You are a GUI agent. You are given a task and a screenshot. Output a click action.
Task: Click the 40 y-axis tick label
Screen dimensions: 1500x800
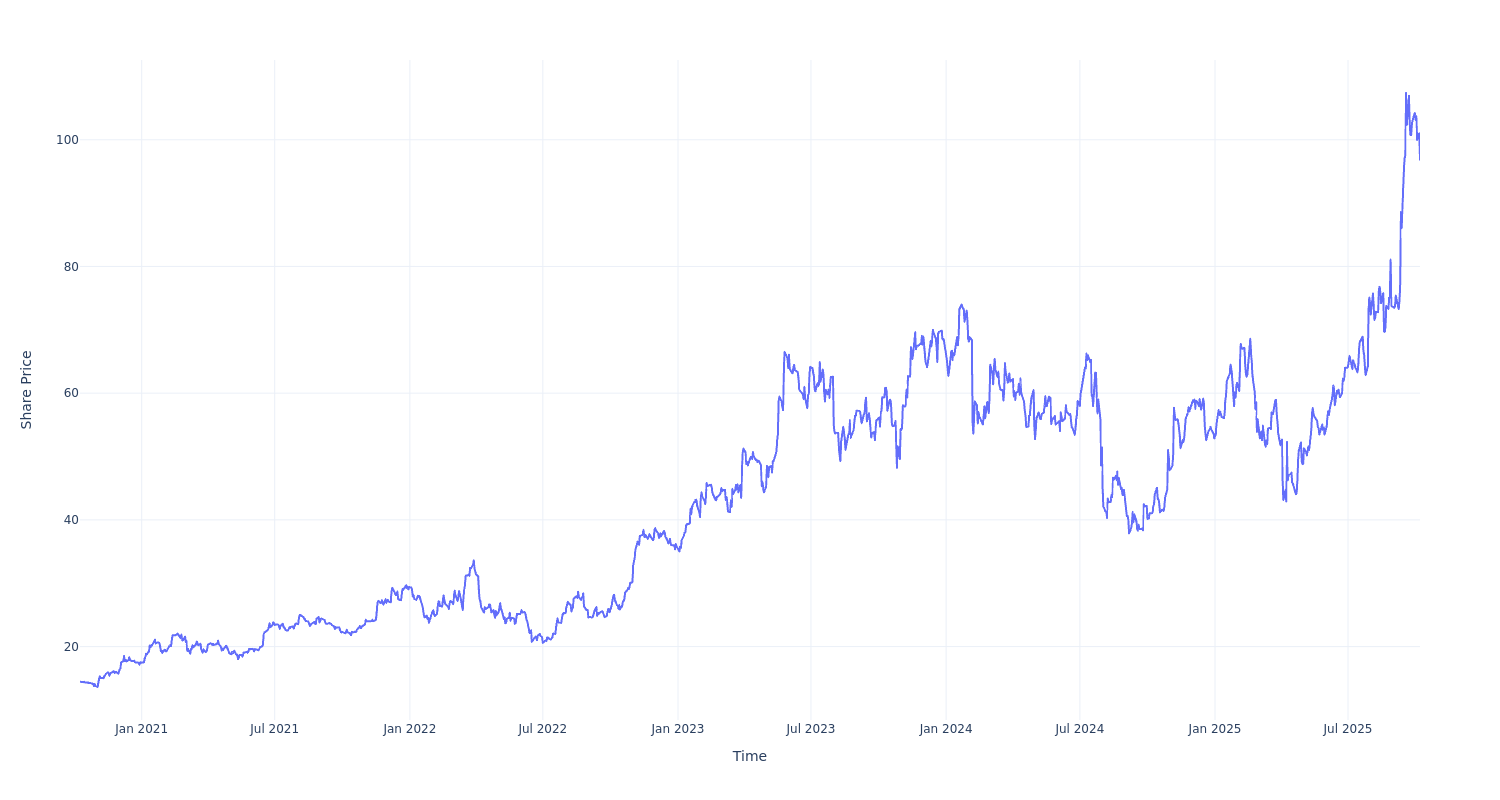pyautogui.click(x=70, y=520)
